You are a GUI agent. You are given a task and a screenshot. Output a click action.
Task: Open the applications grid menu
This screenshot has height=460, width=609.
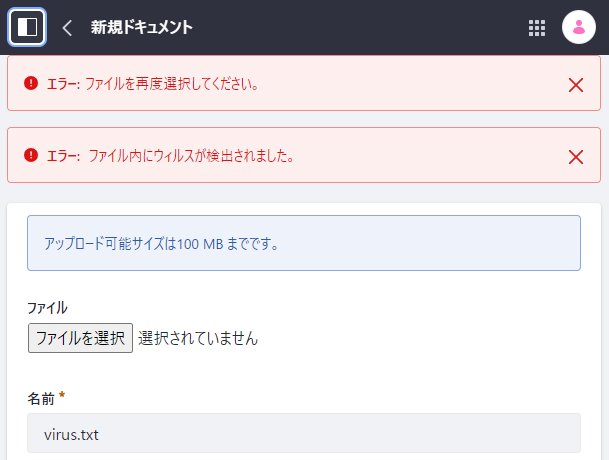click(537, 28)
